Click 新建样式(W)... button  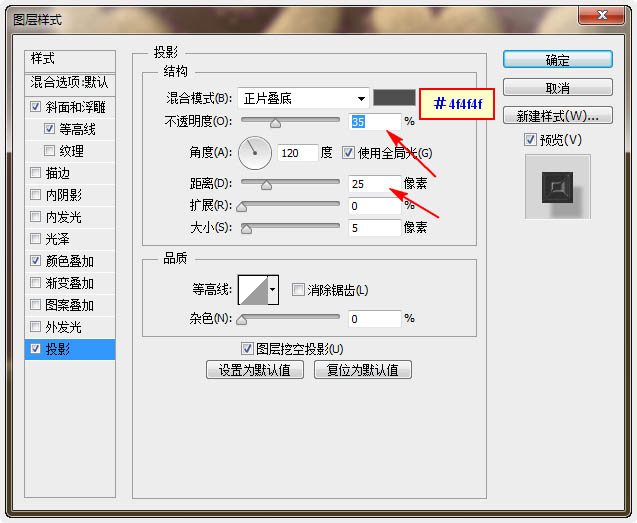557,116
